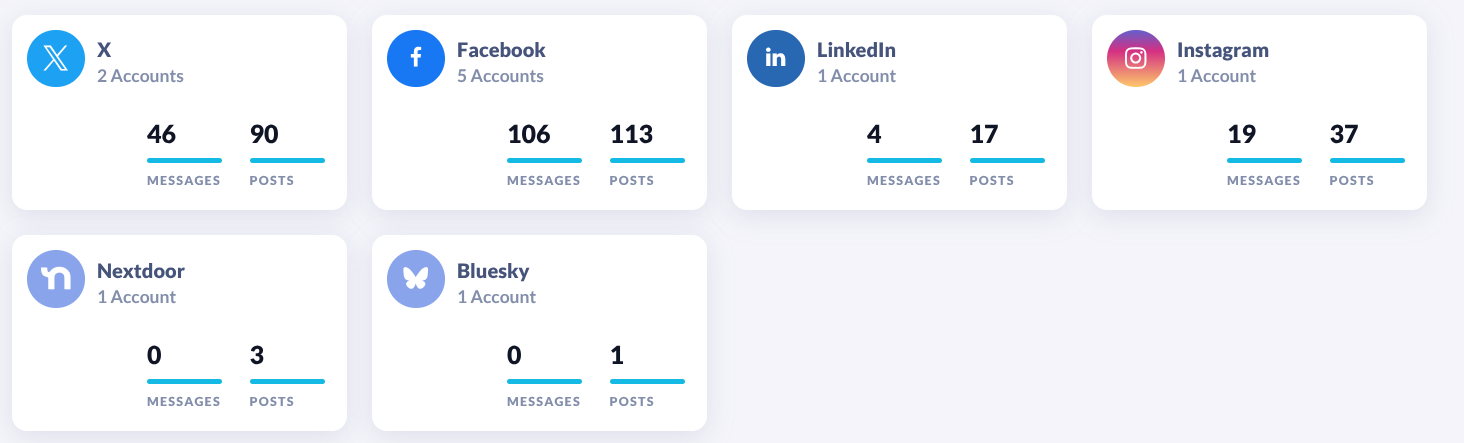Click the Instagram logo icon
The image size is (1464, 443).
1136,59
